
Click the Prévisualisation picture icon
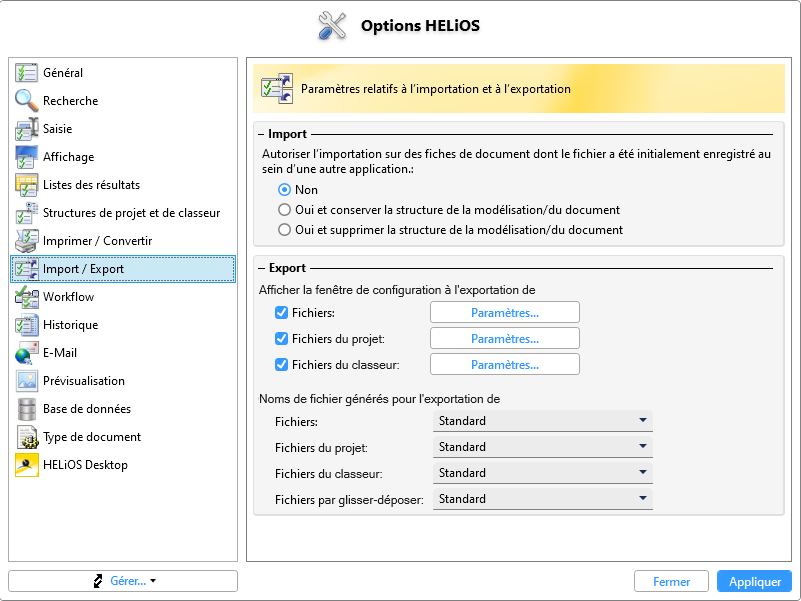click(26, 381)
